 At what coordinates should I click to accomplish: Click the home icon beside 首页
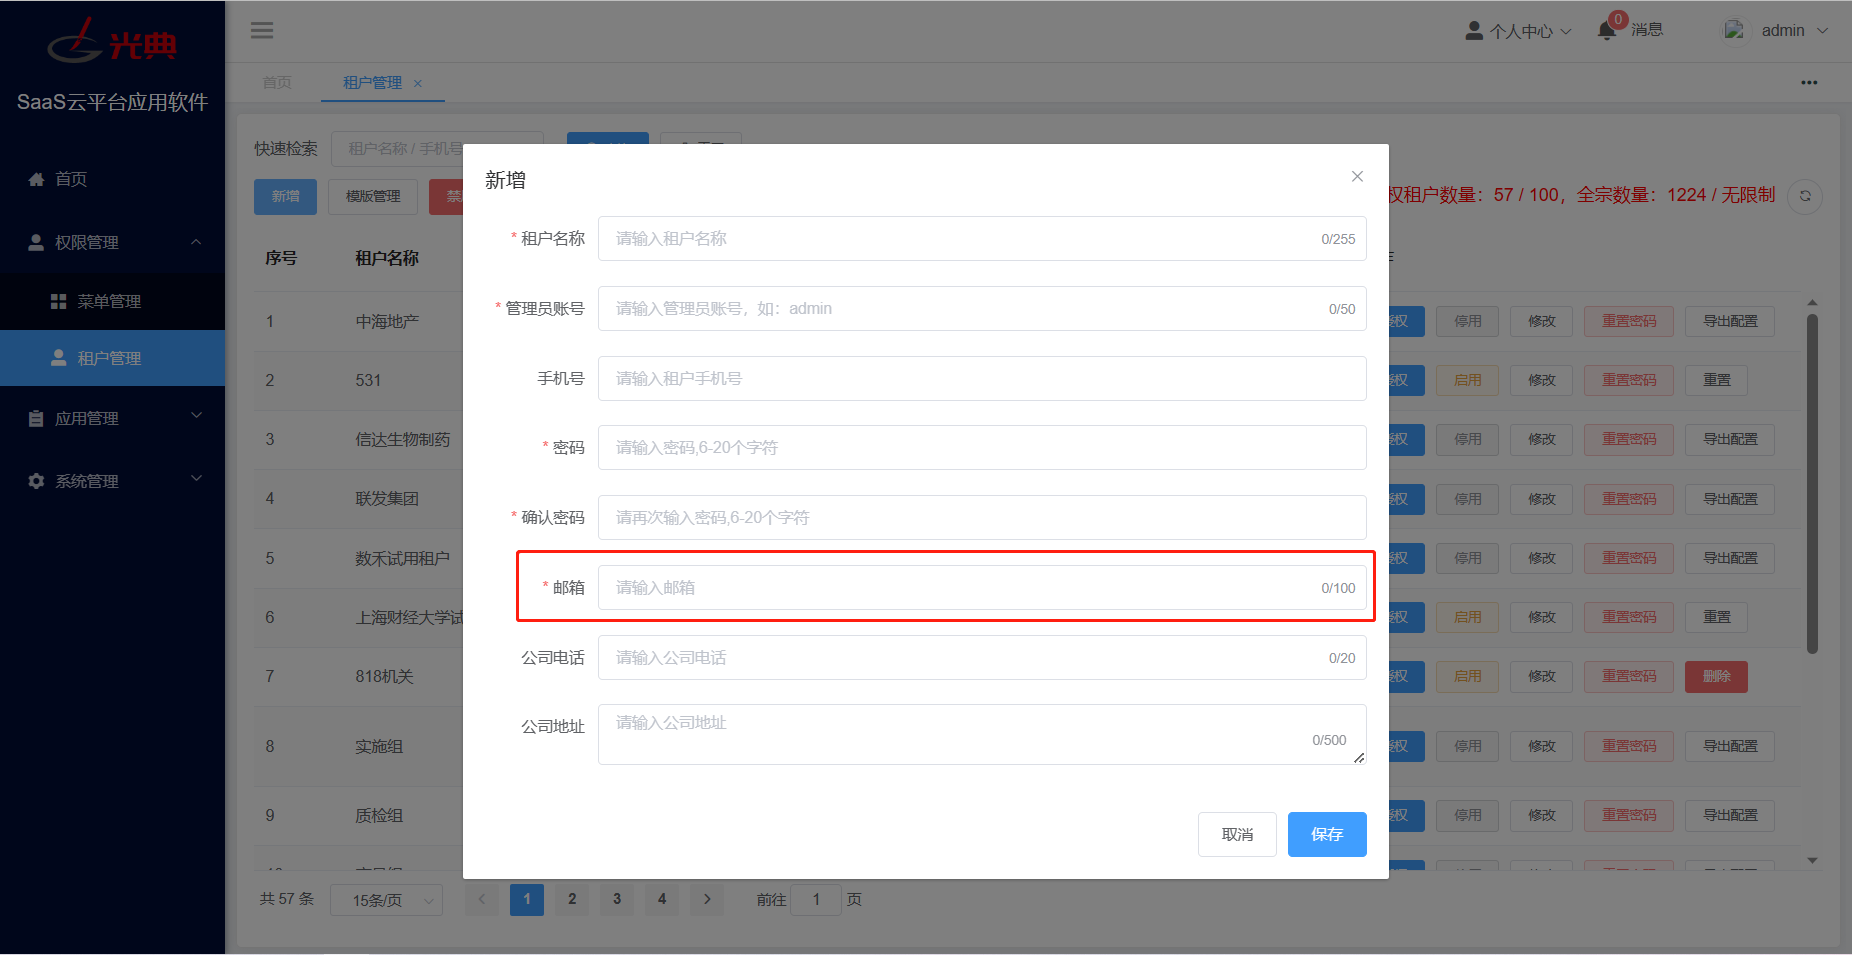(37, 179)
